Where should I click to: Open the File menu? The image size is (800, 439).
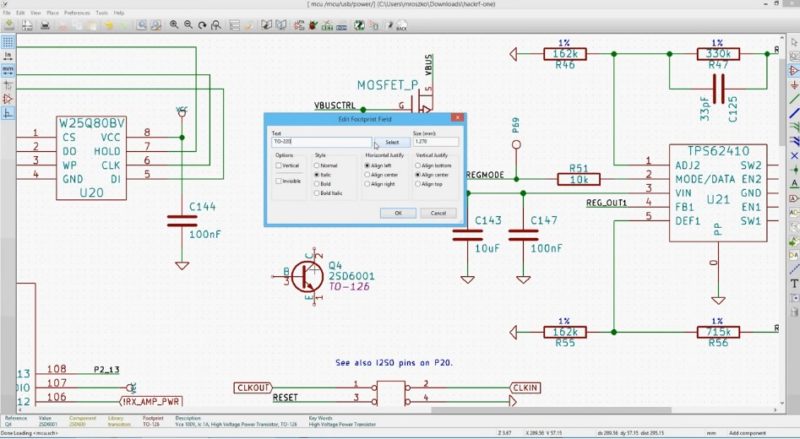click(7, 13)
